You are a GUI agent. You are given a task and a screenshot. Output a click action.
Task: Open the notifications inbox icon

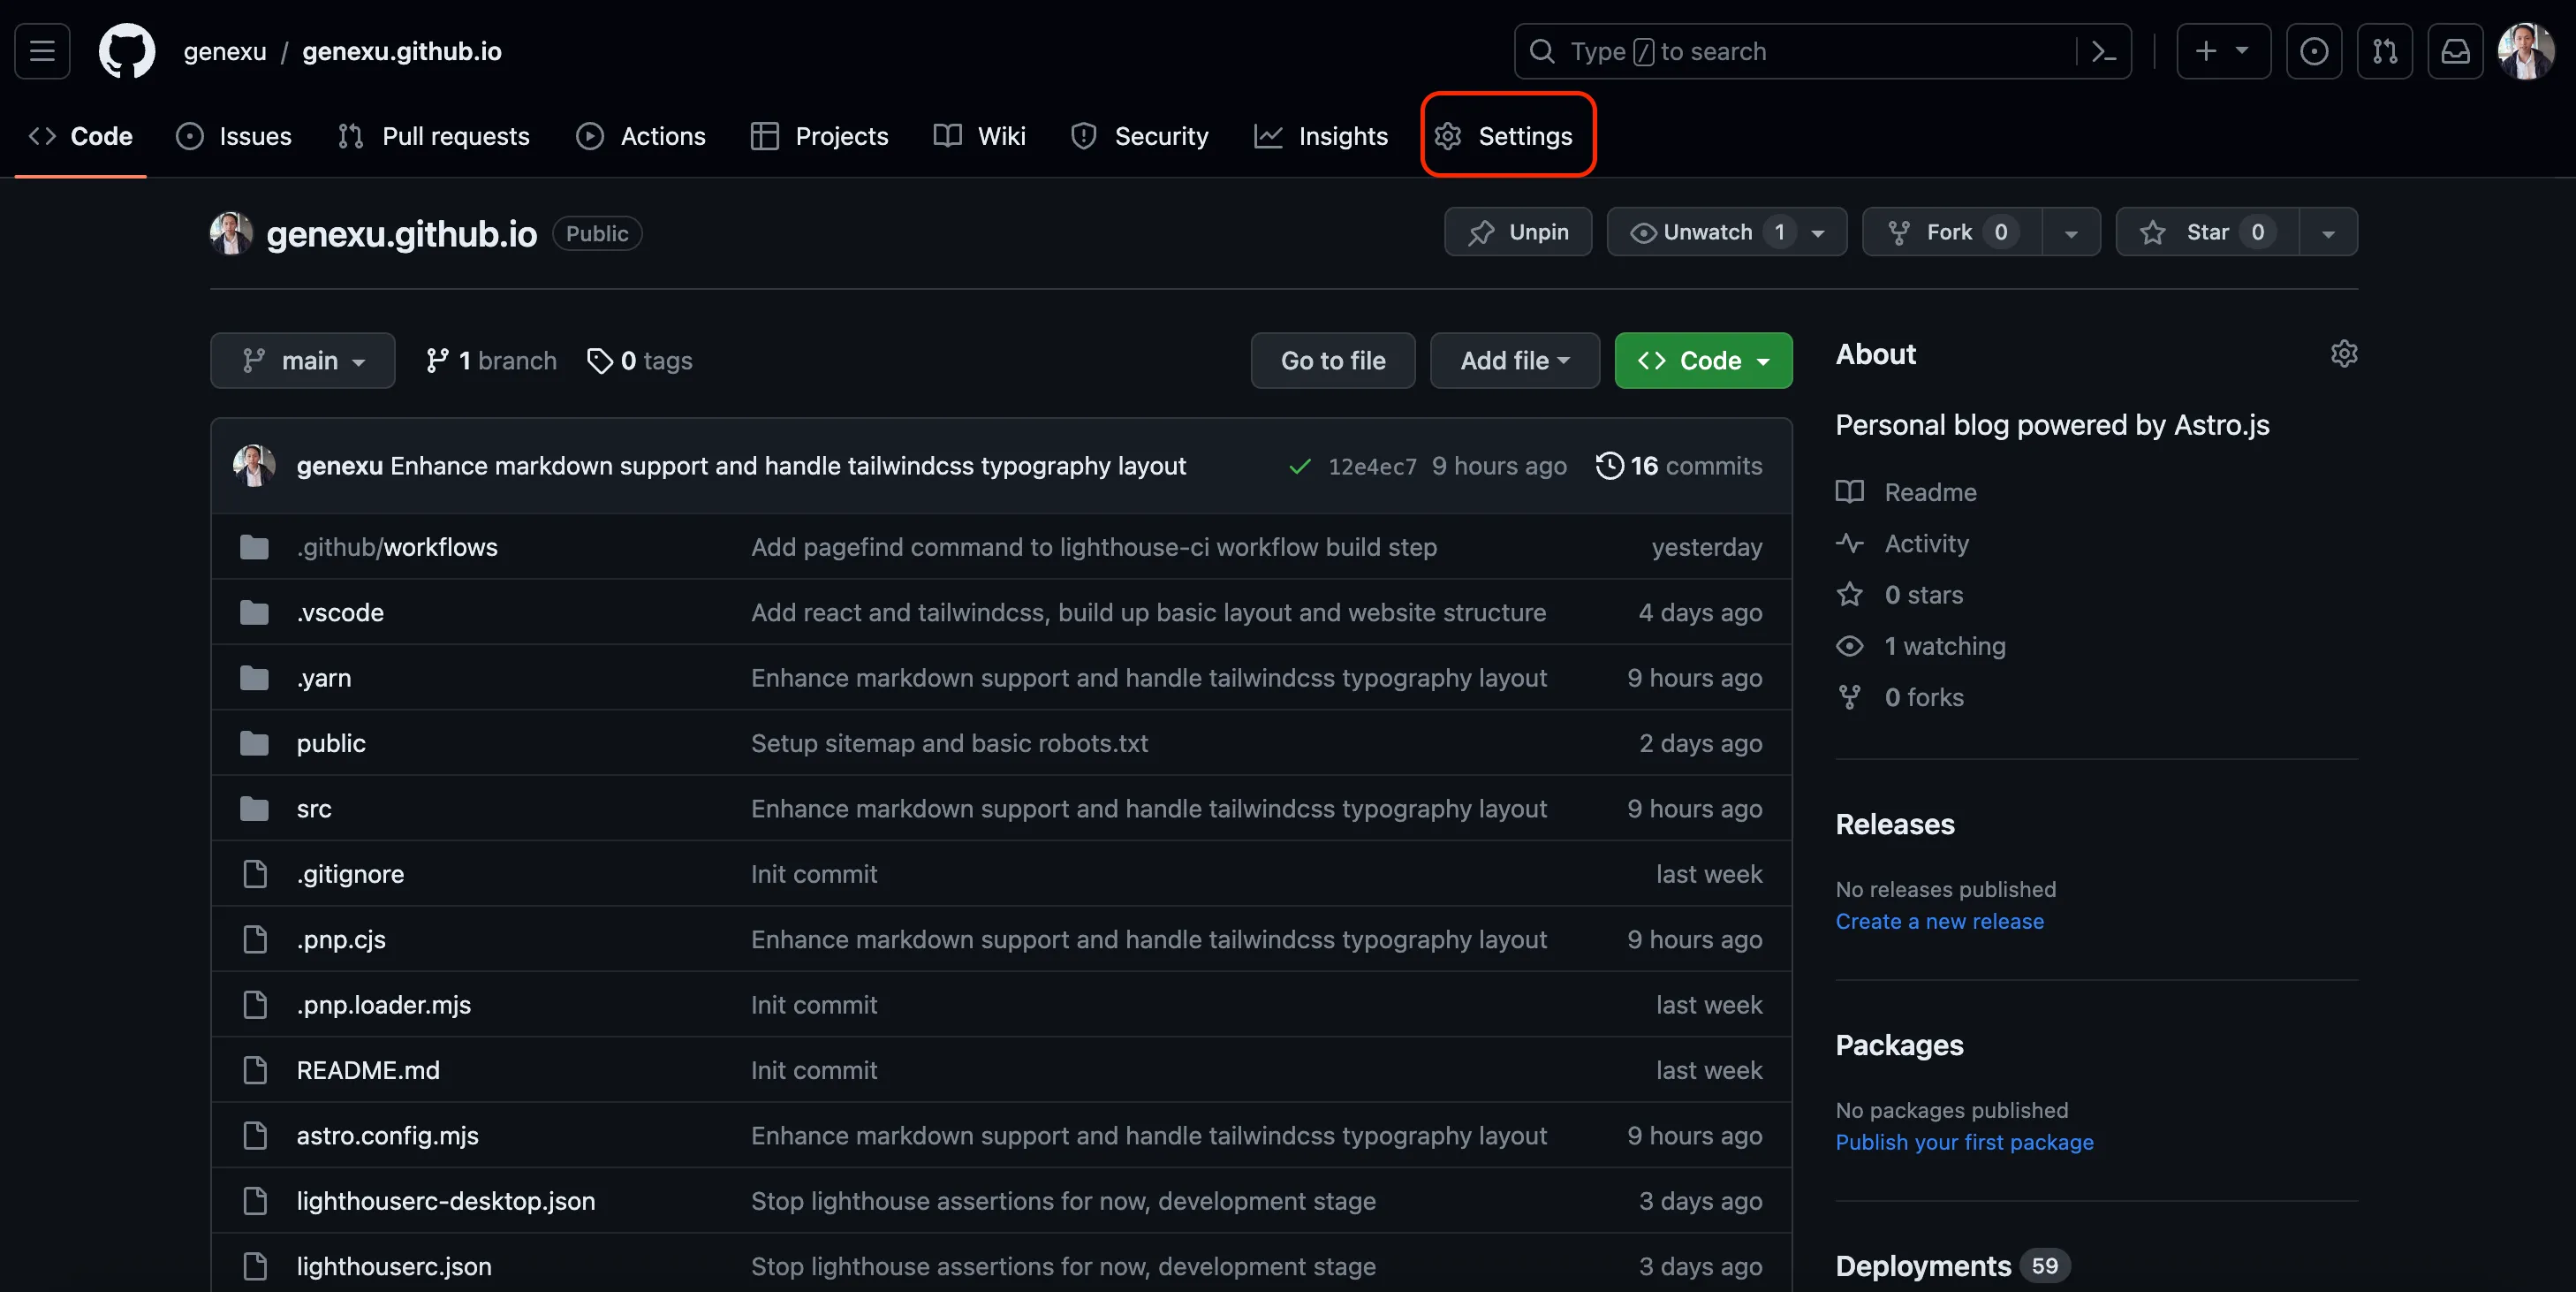(x=2455, y=51)
